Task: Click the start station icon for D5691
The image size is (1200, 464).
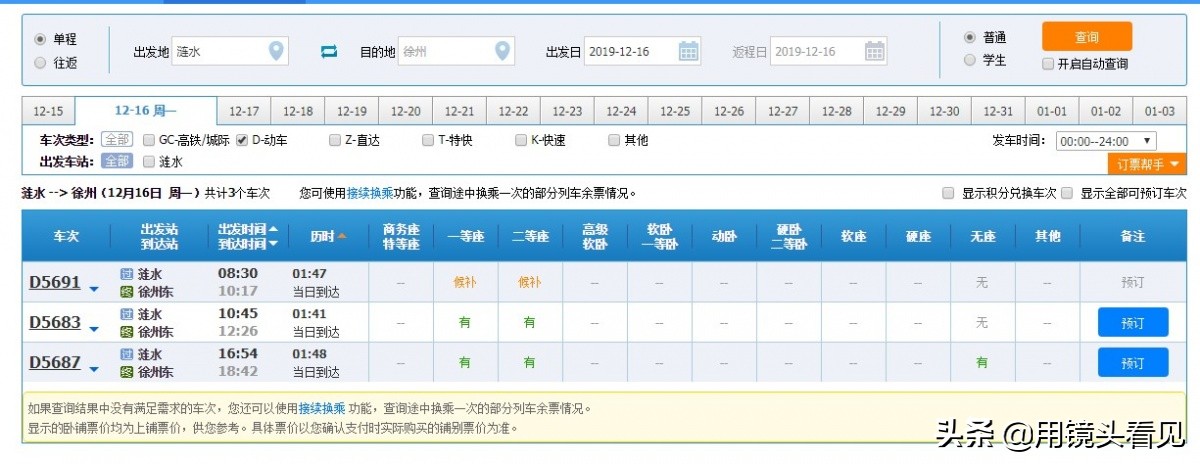Action: pos(126,273)
